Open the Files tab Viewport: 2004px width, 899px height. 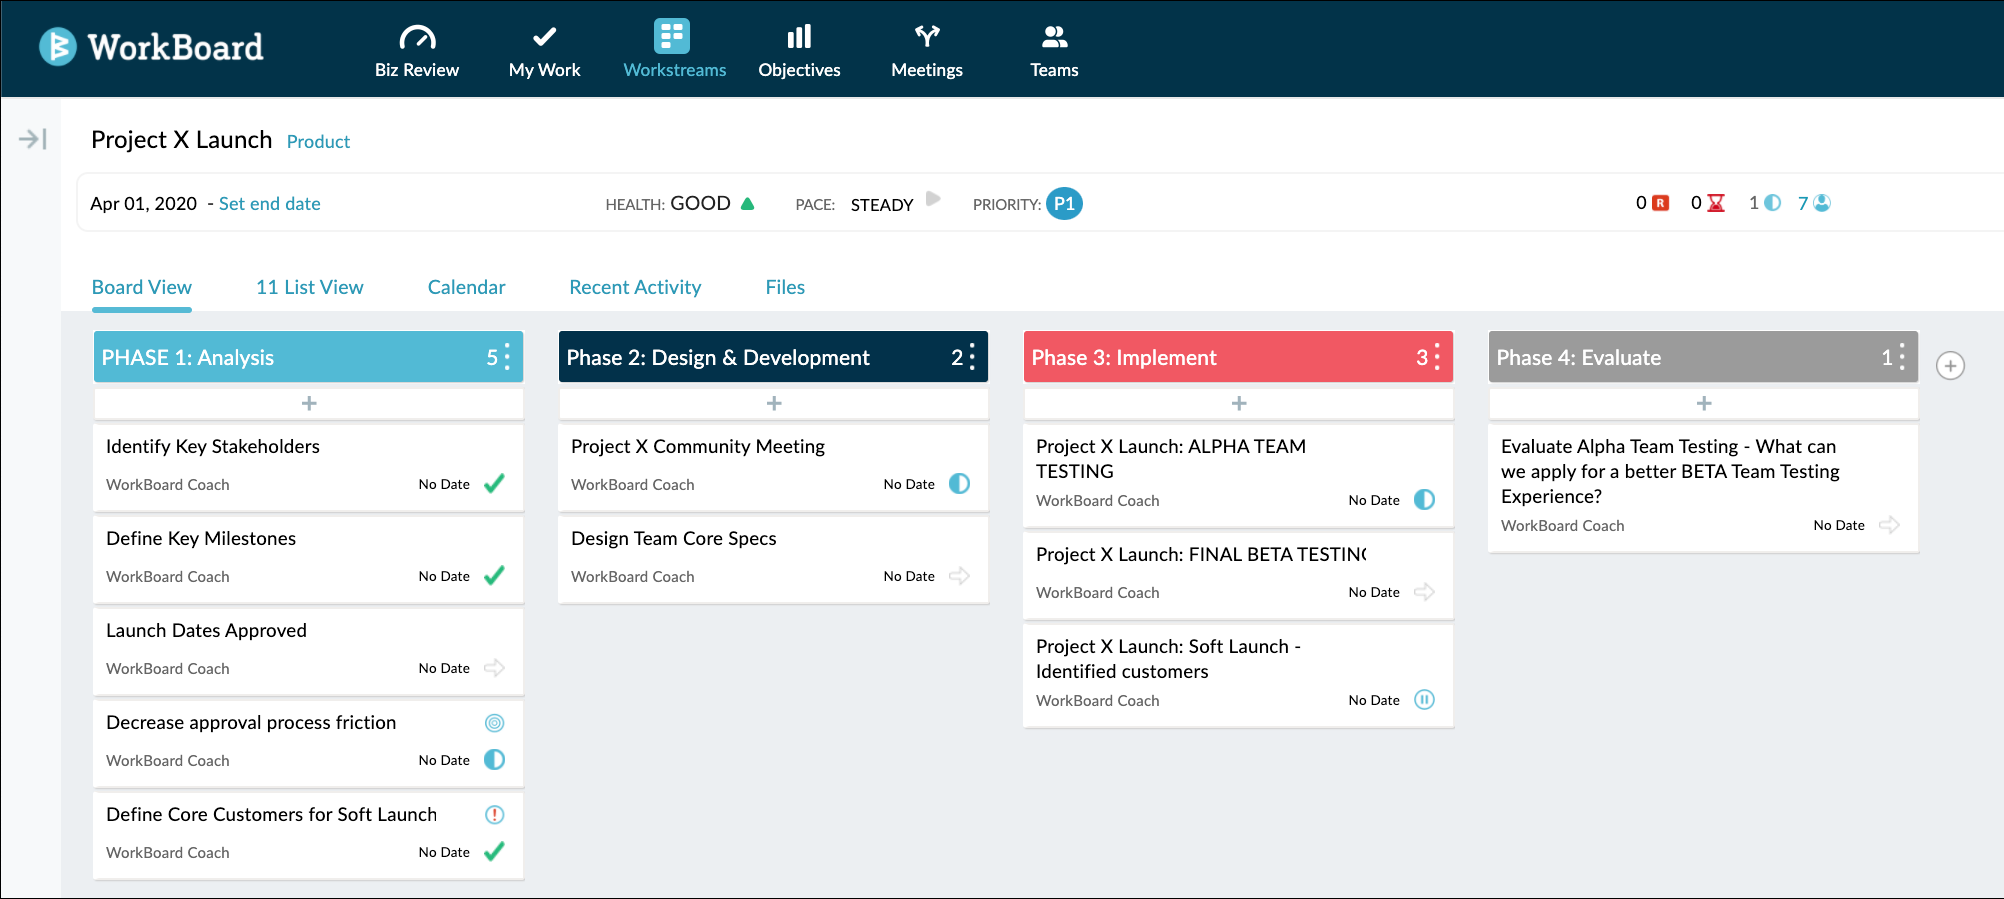point(785,287)
